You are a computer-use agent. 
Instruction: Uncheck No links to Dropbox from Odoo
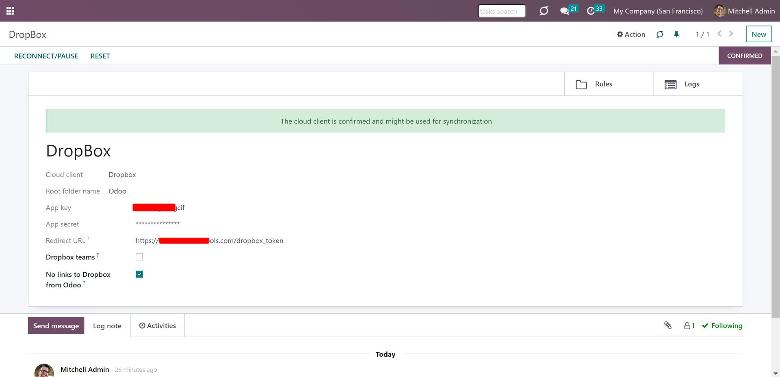139,274
